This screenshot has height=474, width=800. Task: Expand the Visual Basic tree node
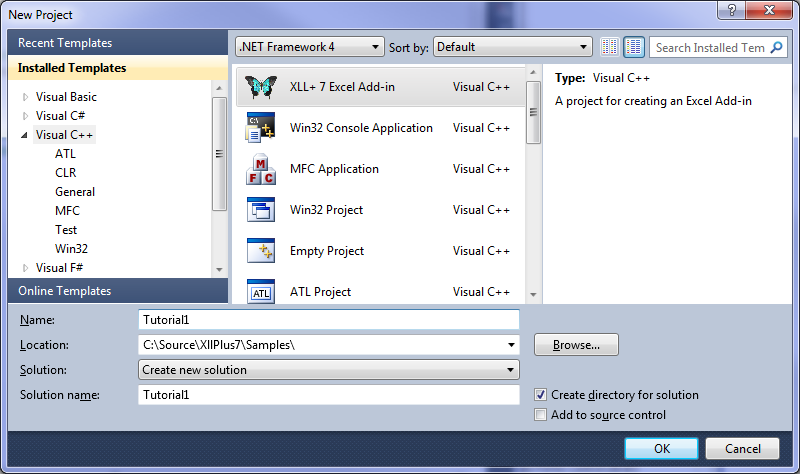click(25, 97)
